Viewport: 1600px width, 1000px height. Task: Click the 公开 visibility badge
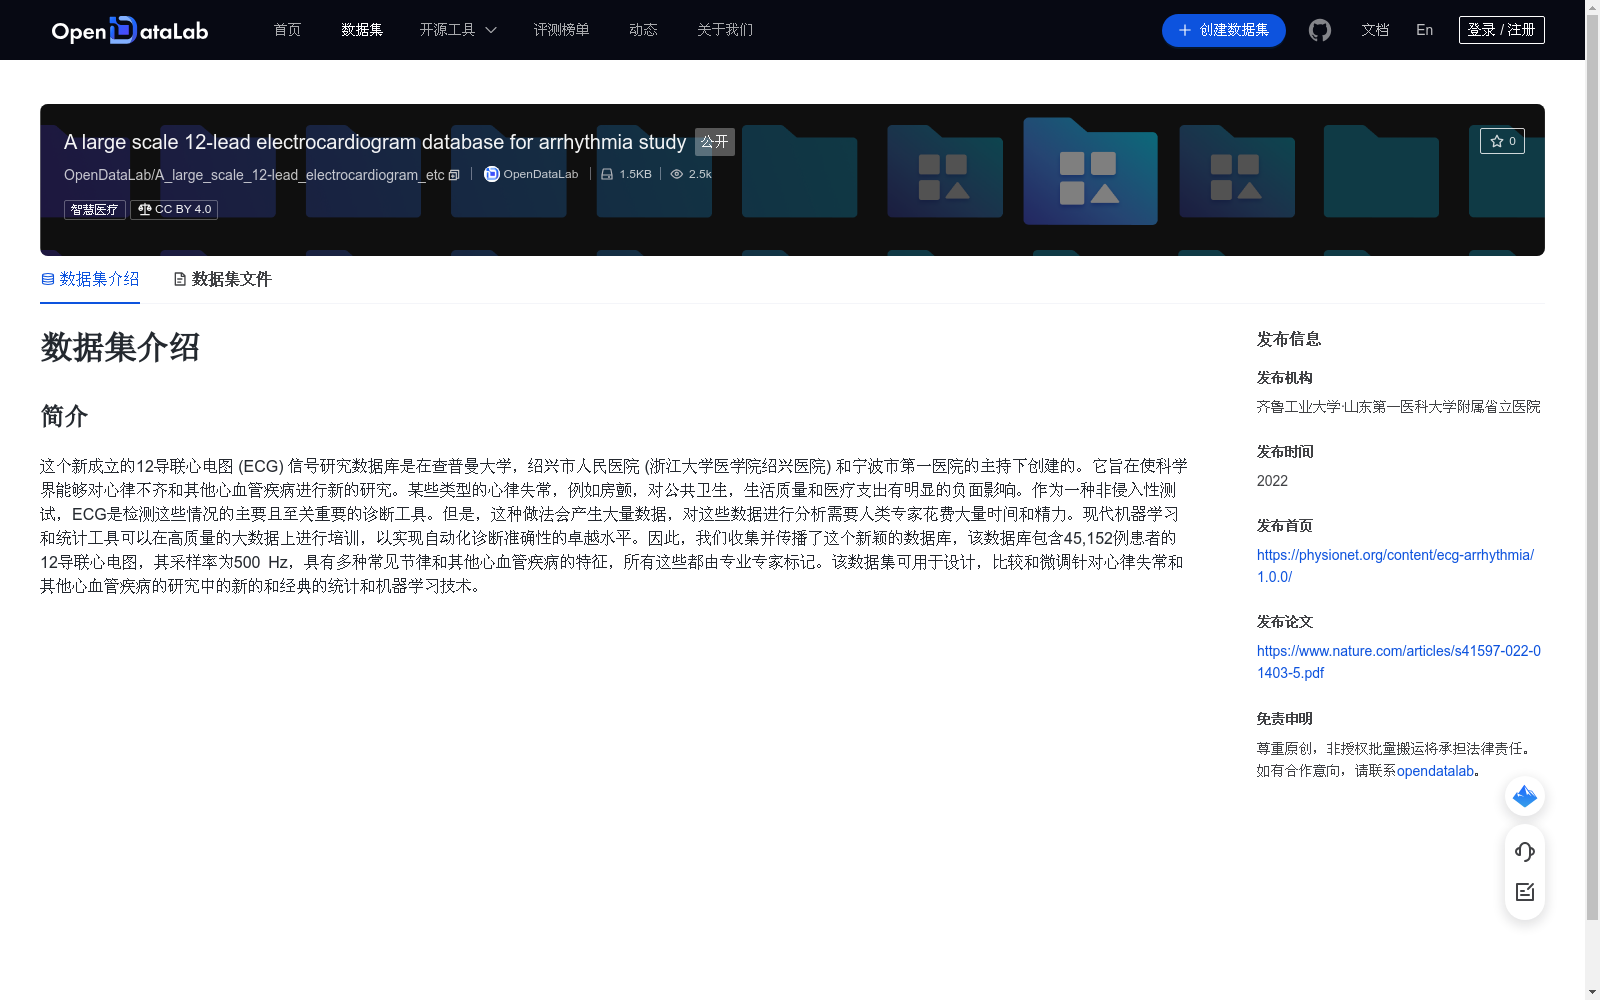(715, 142)
